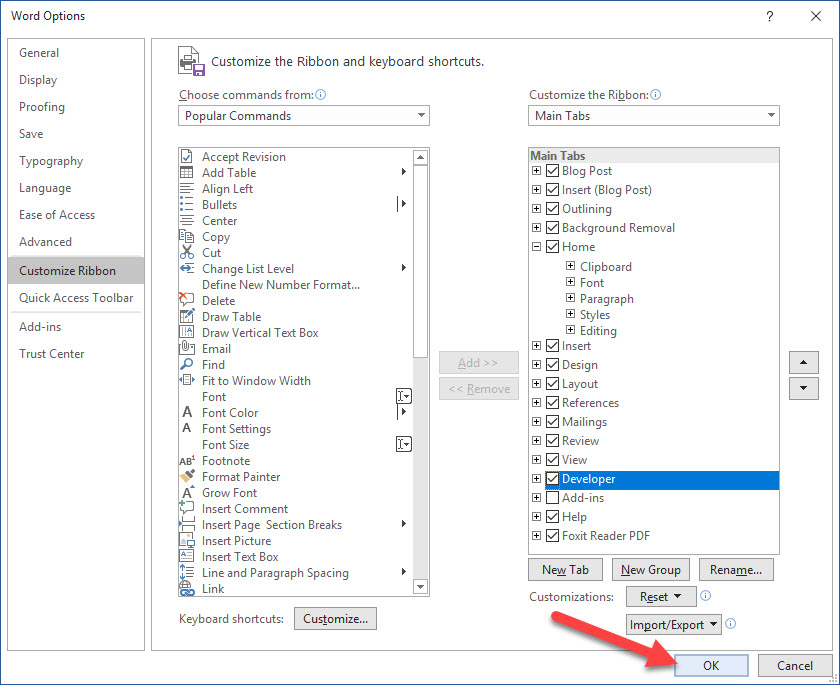840x685 pixels.
Task: Uncheck the Developer tab checkbox
Action: click(x=552, y=479)
